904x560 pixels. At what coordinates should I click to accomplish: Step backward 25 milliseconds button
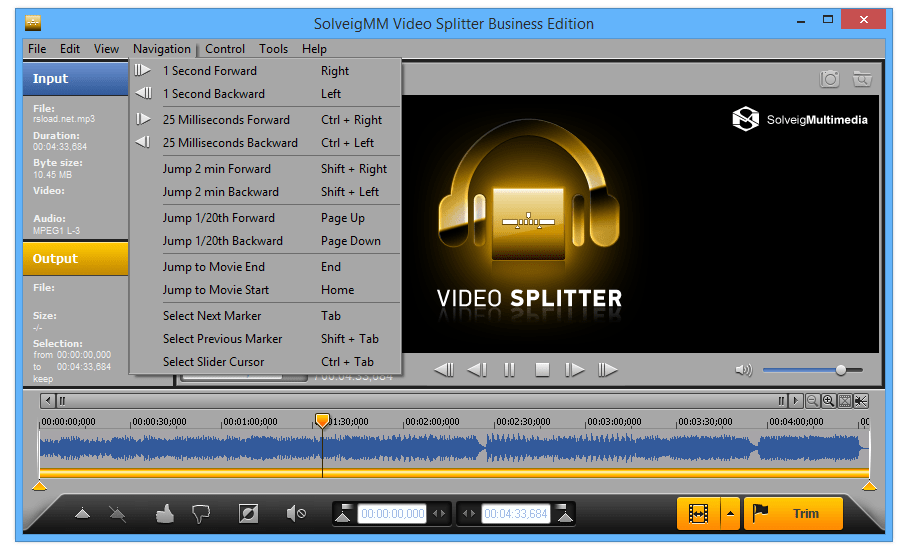pos(477,370)
